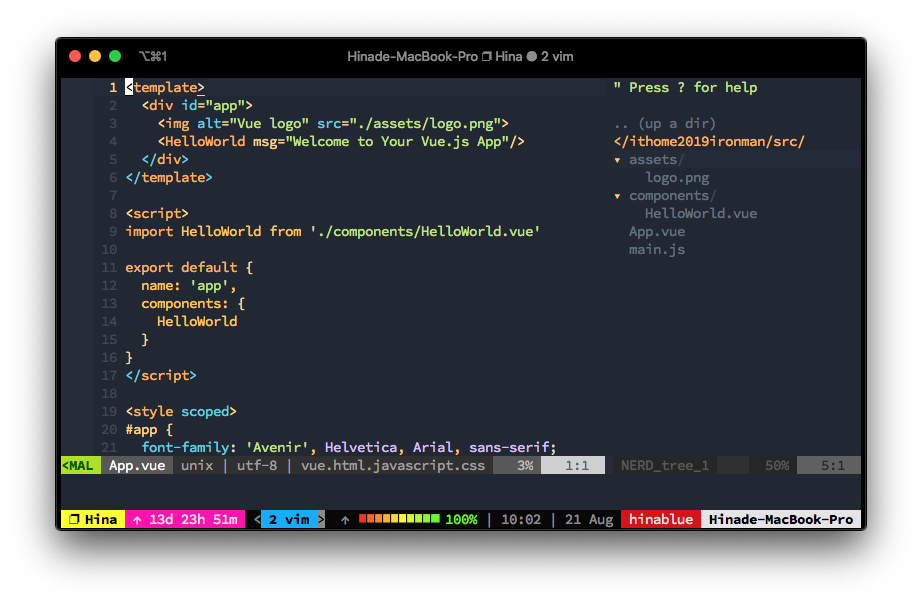
Task: Click the 50% indicator in NERDTree statusline
Action: click(777, 466)
